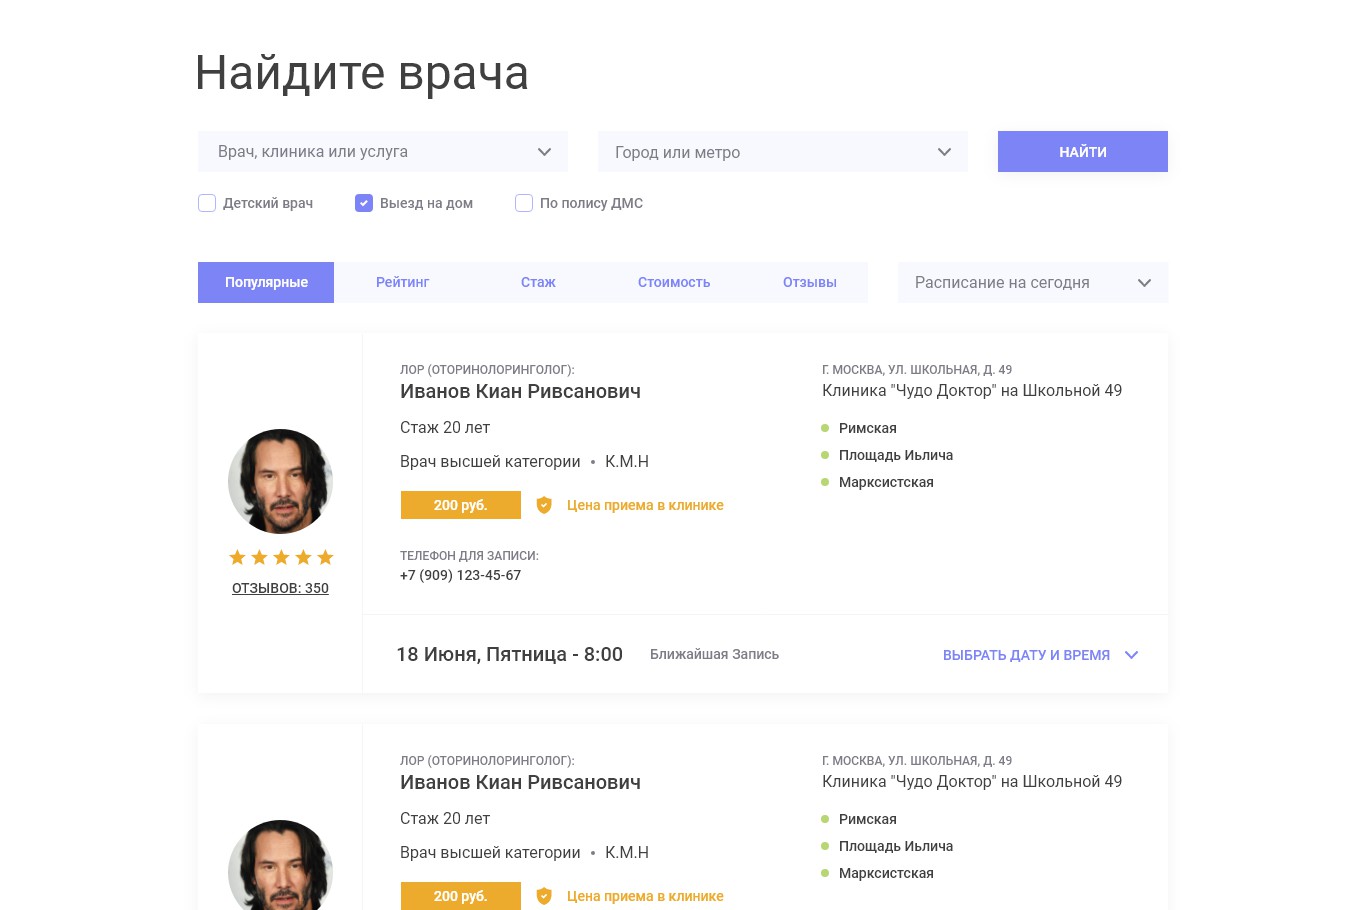
Task: Enable the По полису ДМС checkbox
Action: tap(524, 203)
